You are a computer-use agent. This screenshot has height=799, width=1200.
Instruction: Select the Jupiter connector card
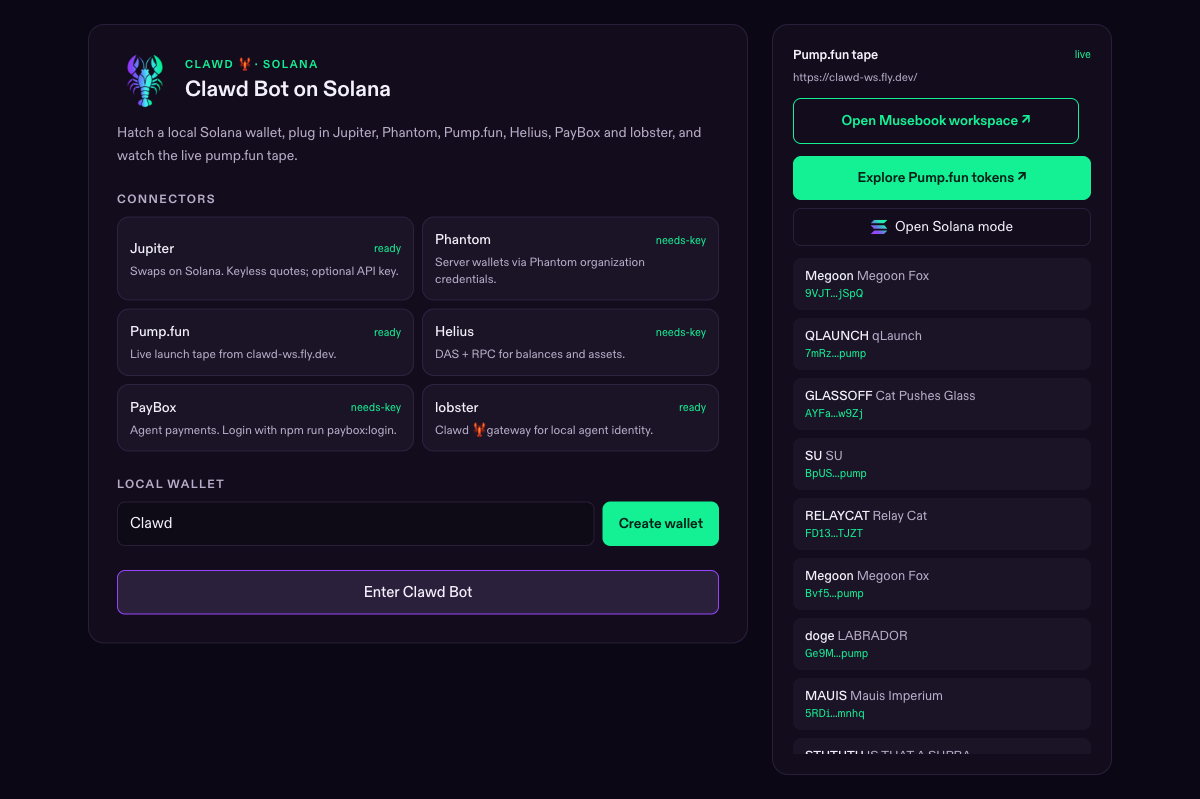[x=265, y=259]
